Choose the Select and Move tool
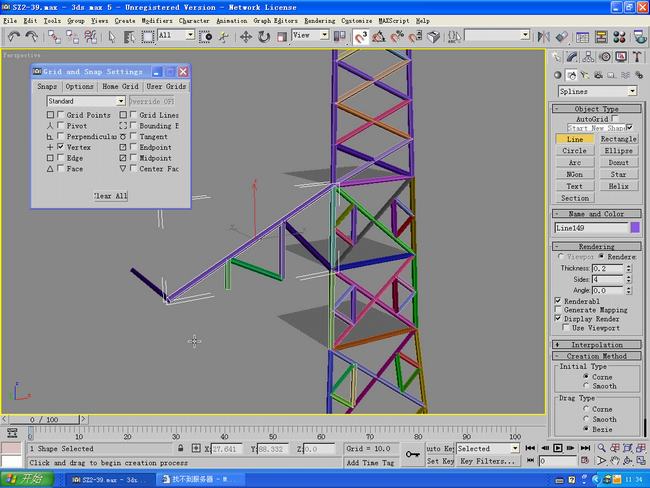650x488 pixels. pyautogui.click(x=246, y=37)
